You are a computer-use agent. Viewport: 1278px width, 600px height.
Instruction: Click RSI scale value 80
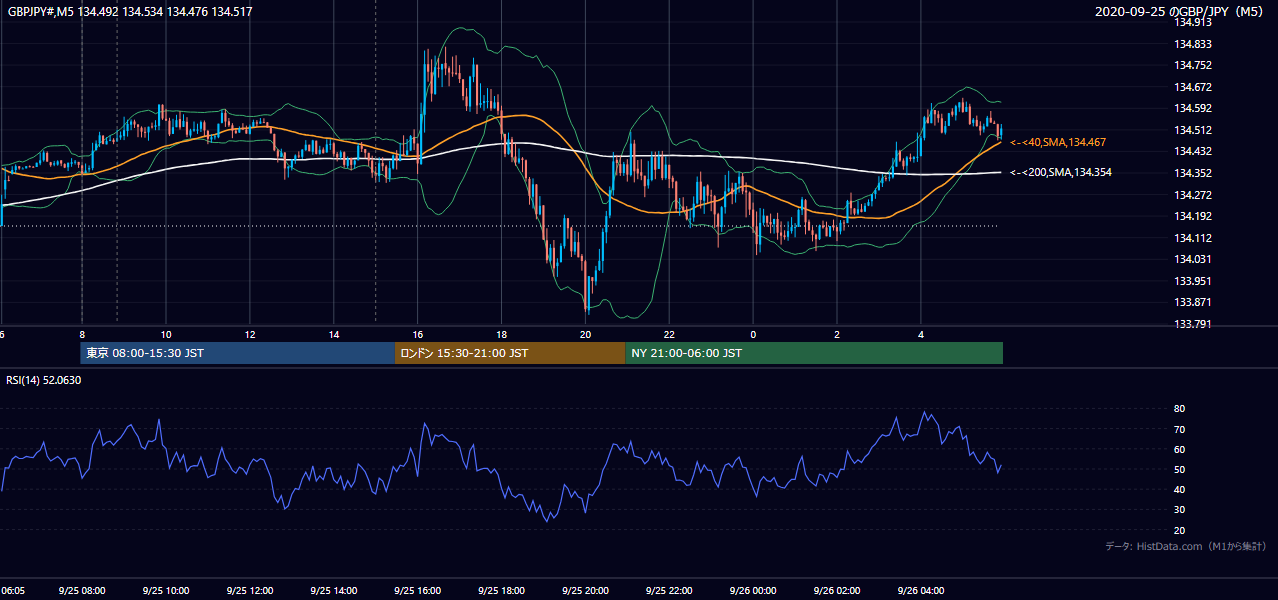pos(1180,409)
